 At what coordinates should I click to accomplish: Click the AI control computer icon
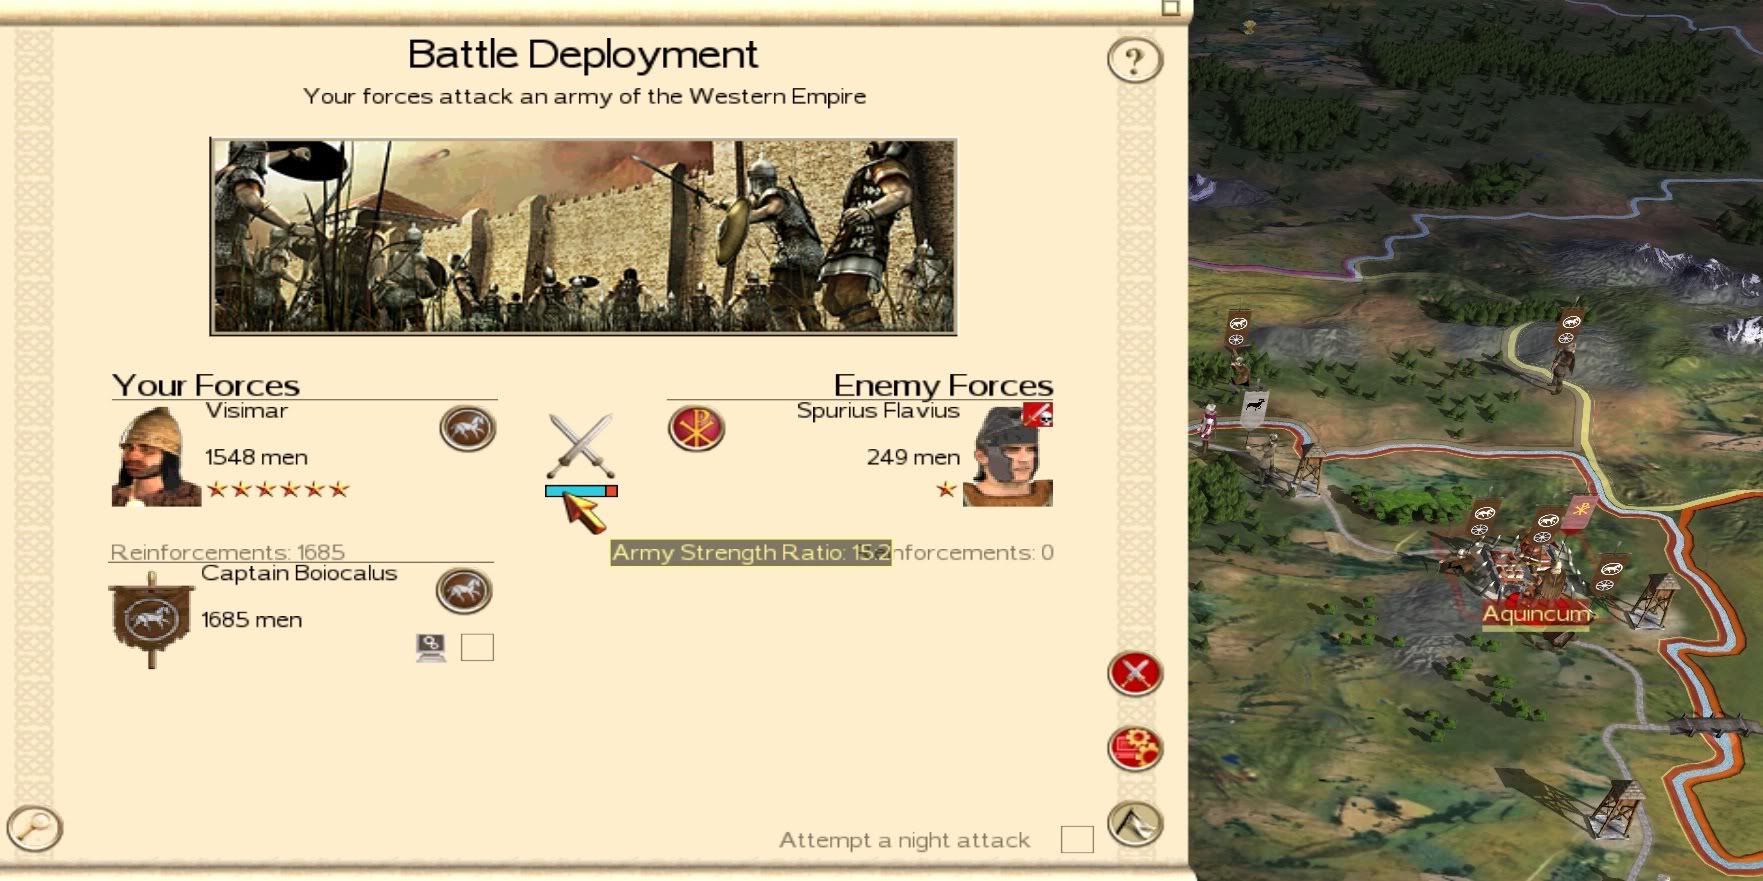[x=431, y=648]
